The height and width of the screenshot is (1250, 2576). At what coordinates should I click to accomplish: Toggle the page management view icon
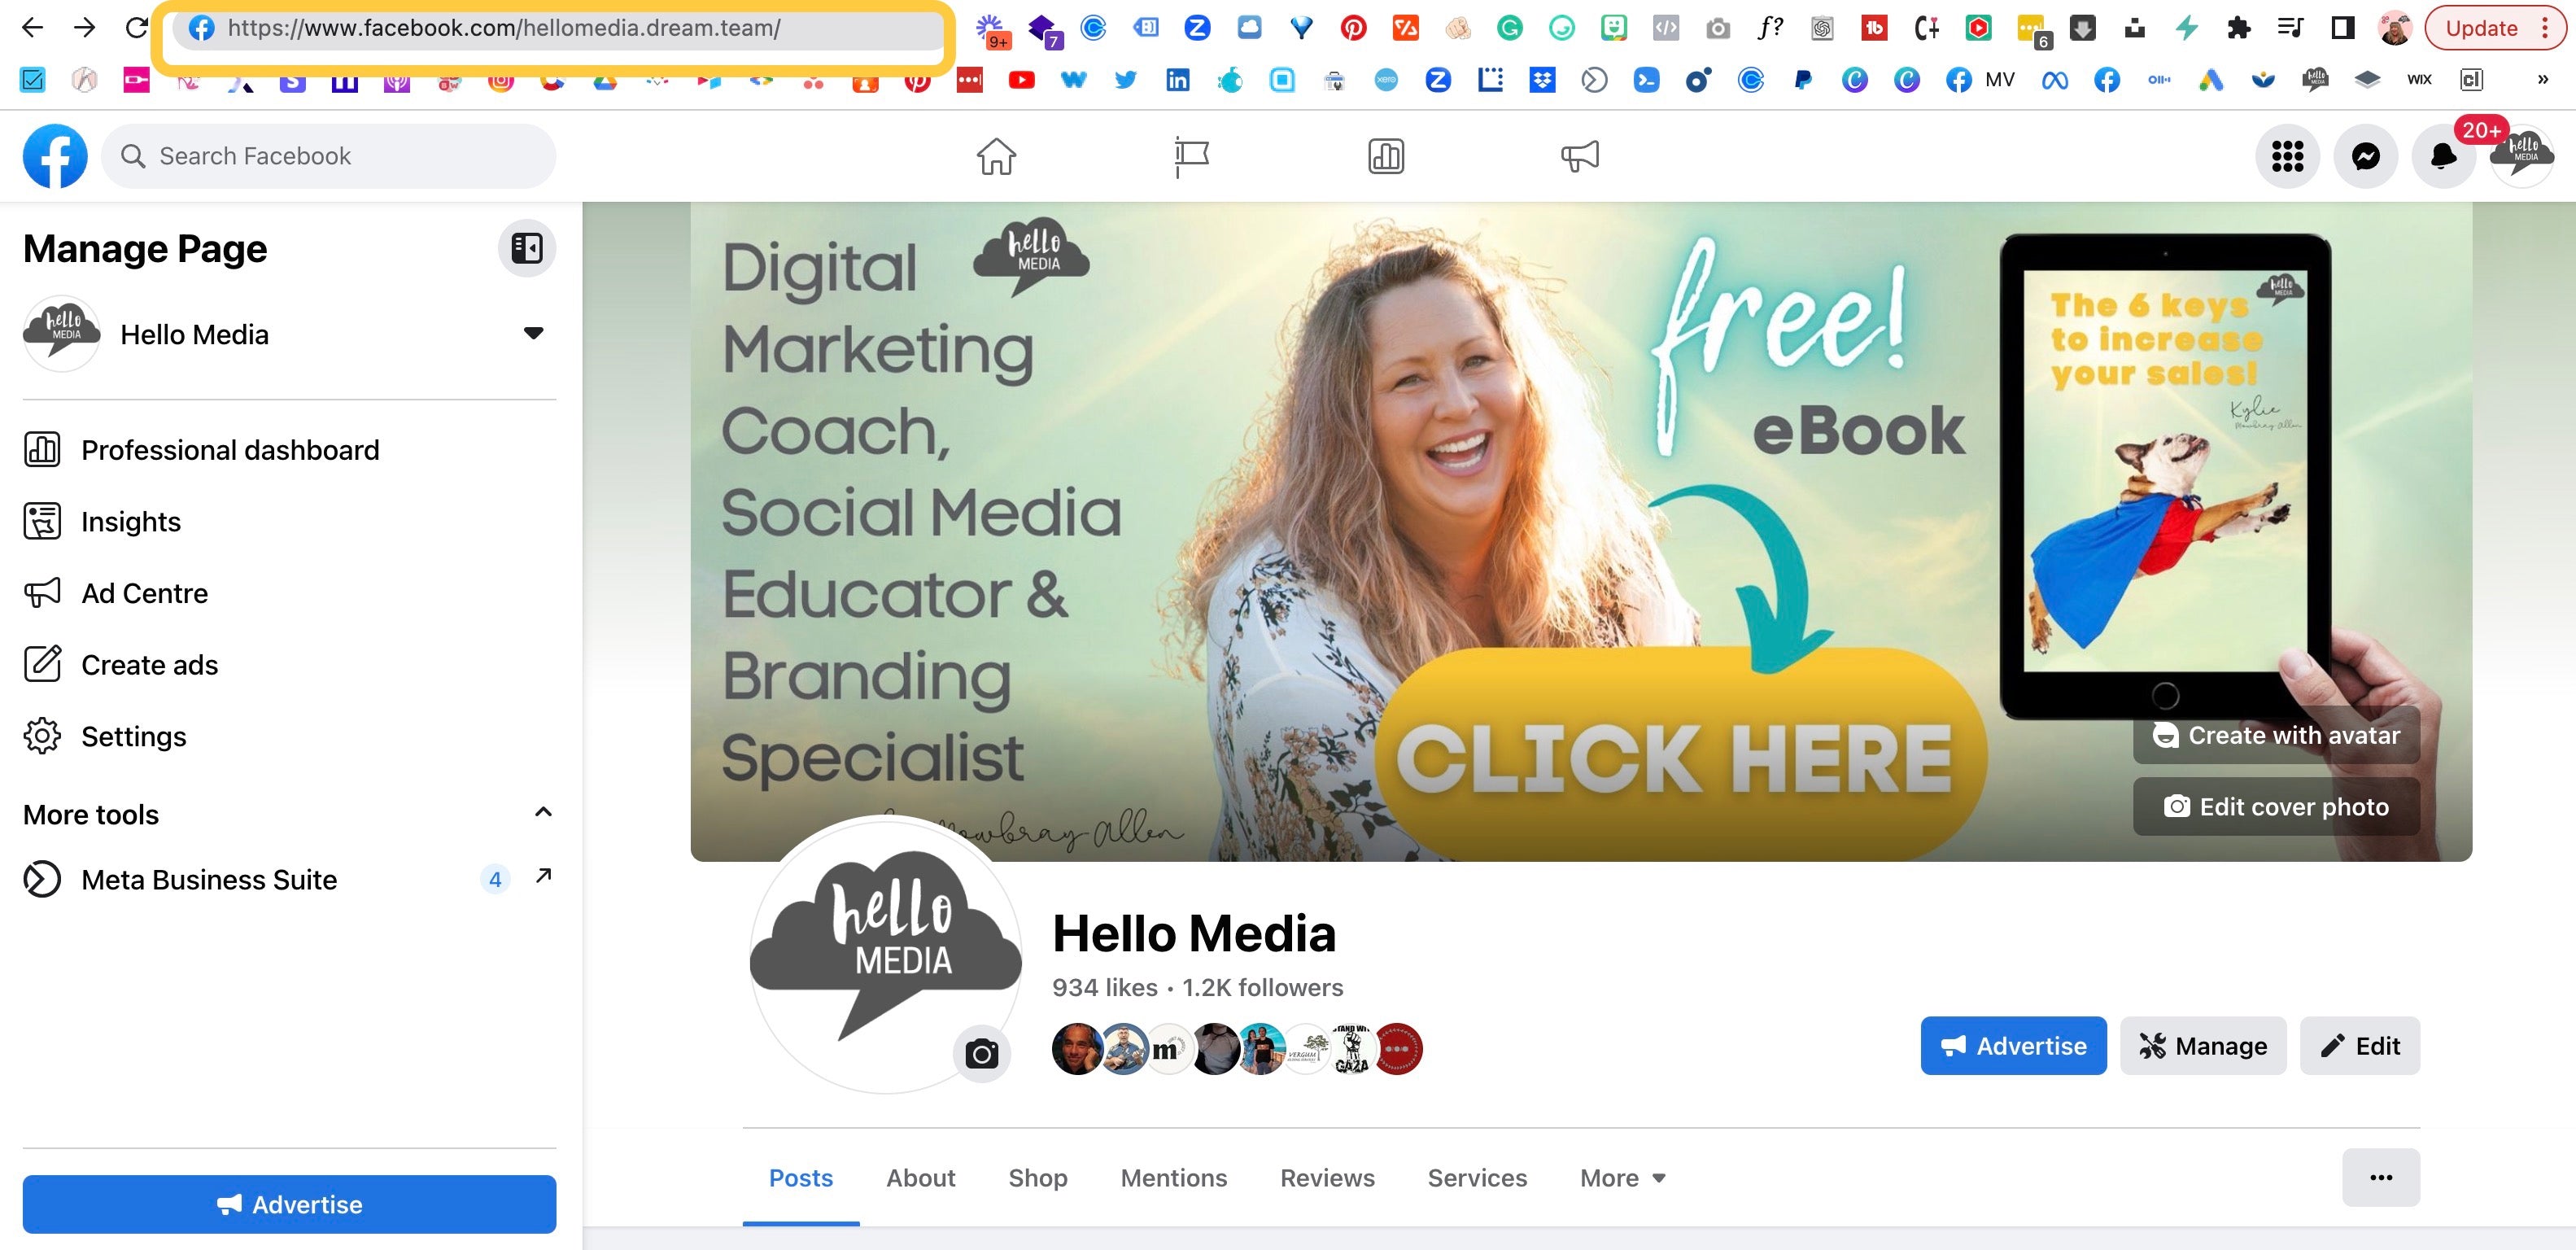tap(527, 247)
